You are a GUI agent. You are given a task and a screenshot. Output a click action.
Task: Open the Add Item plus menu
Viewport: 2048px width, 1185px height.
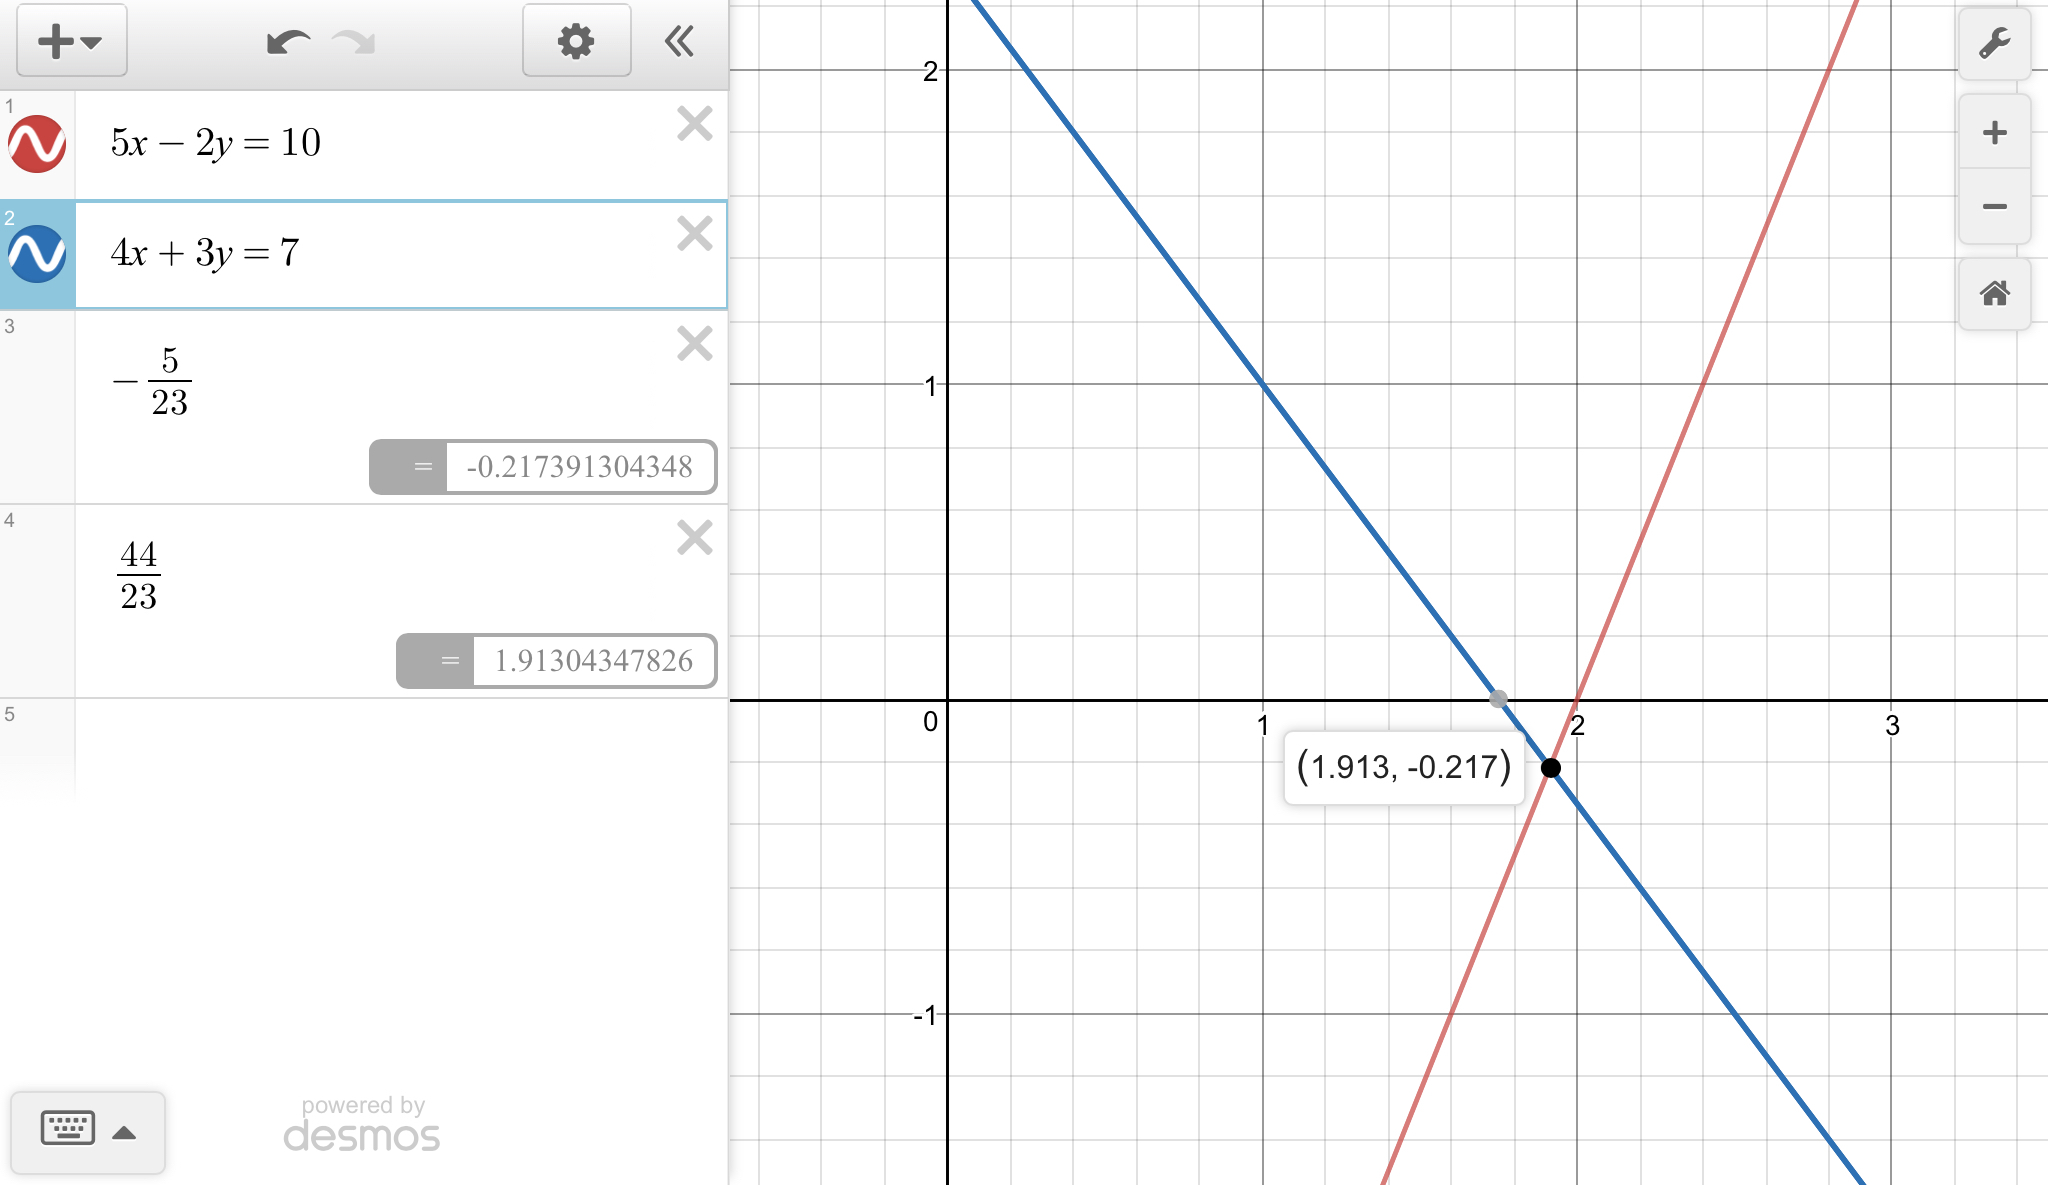(71, 41)
